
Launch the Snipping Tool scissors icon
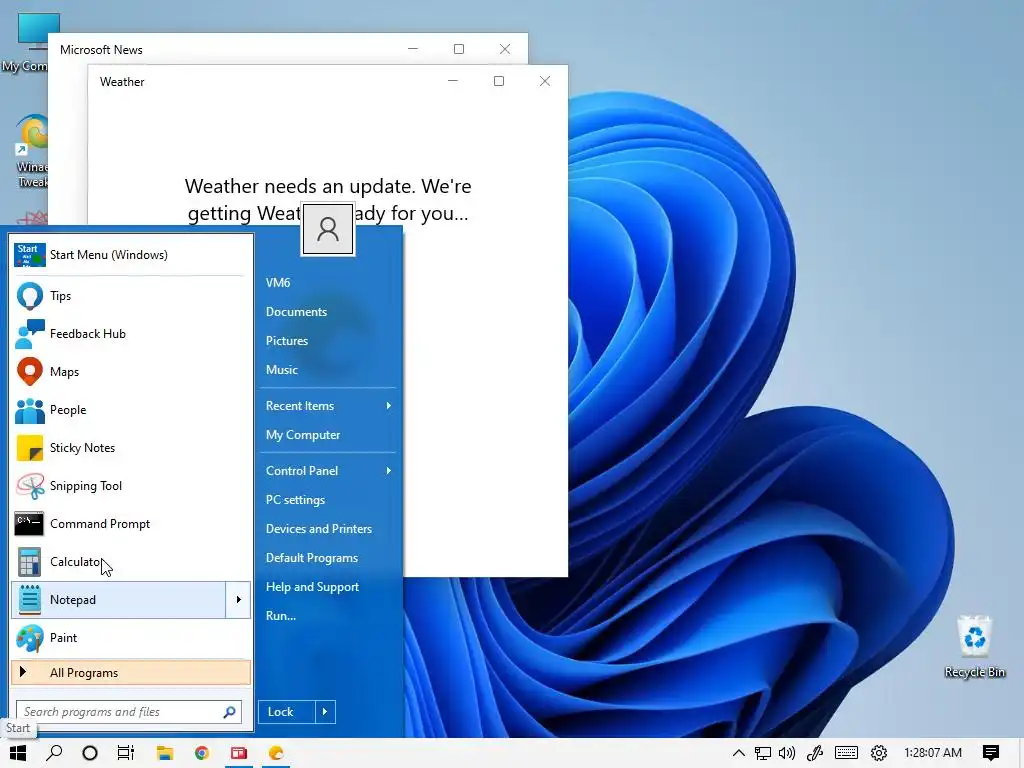[29, 486]
